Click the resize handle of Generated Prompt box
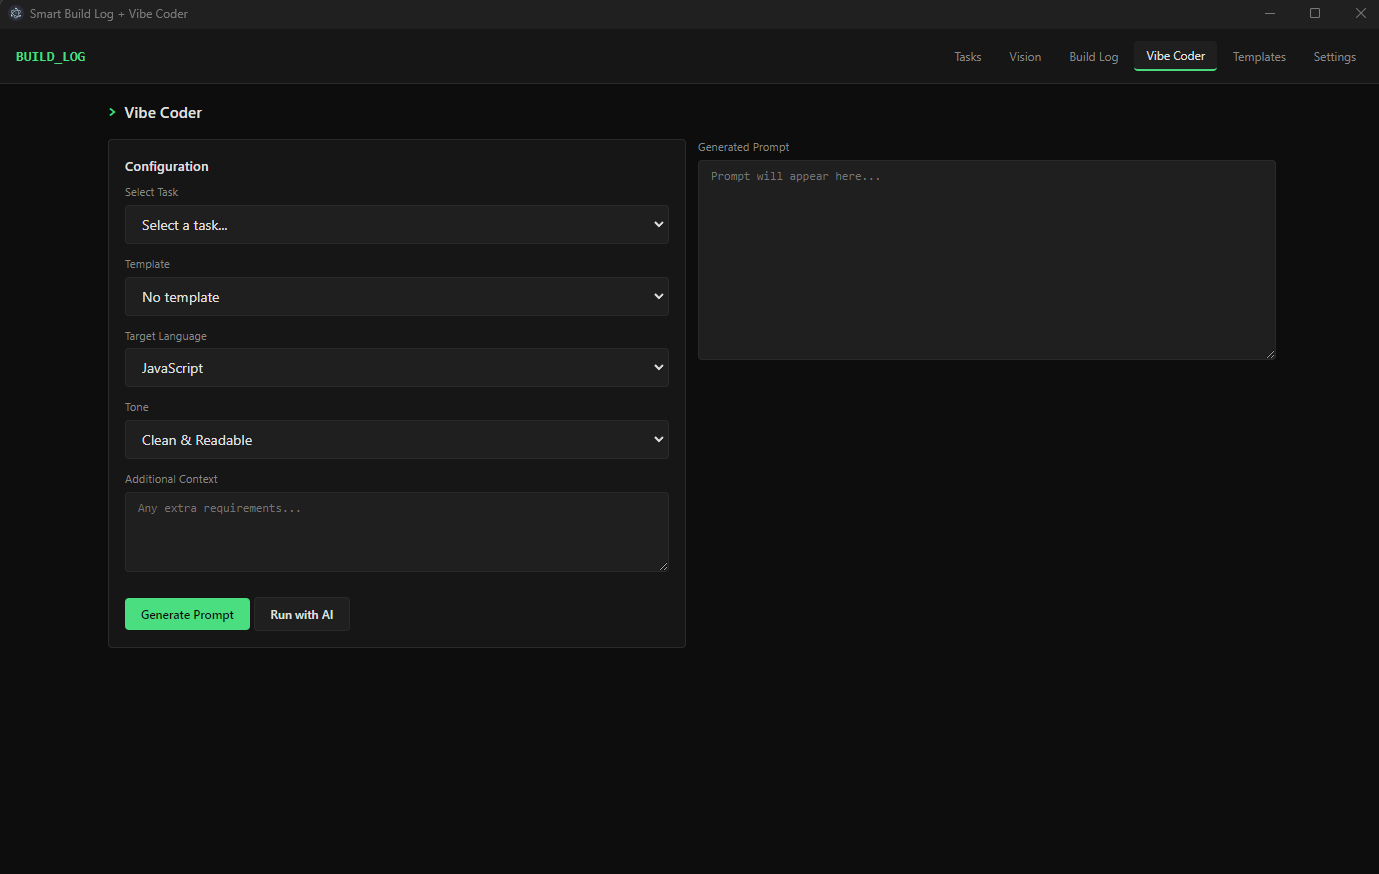This screenshot has height=874, width=1379. coord(1270,354)
